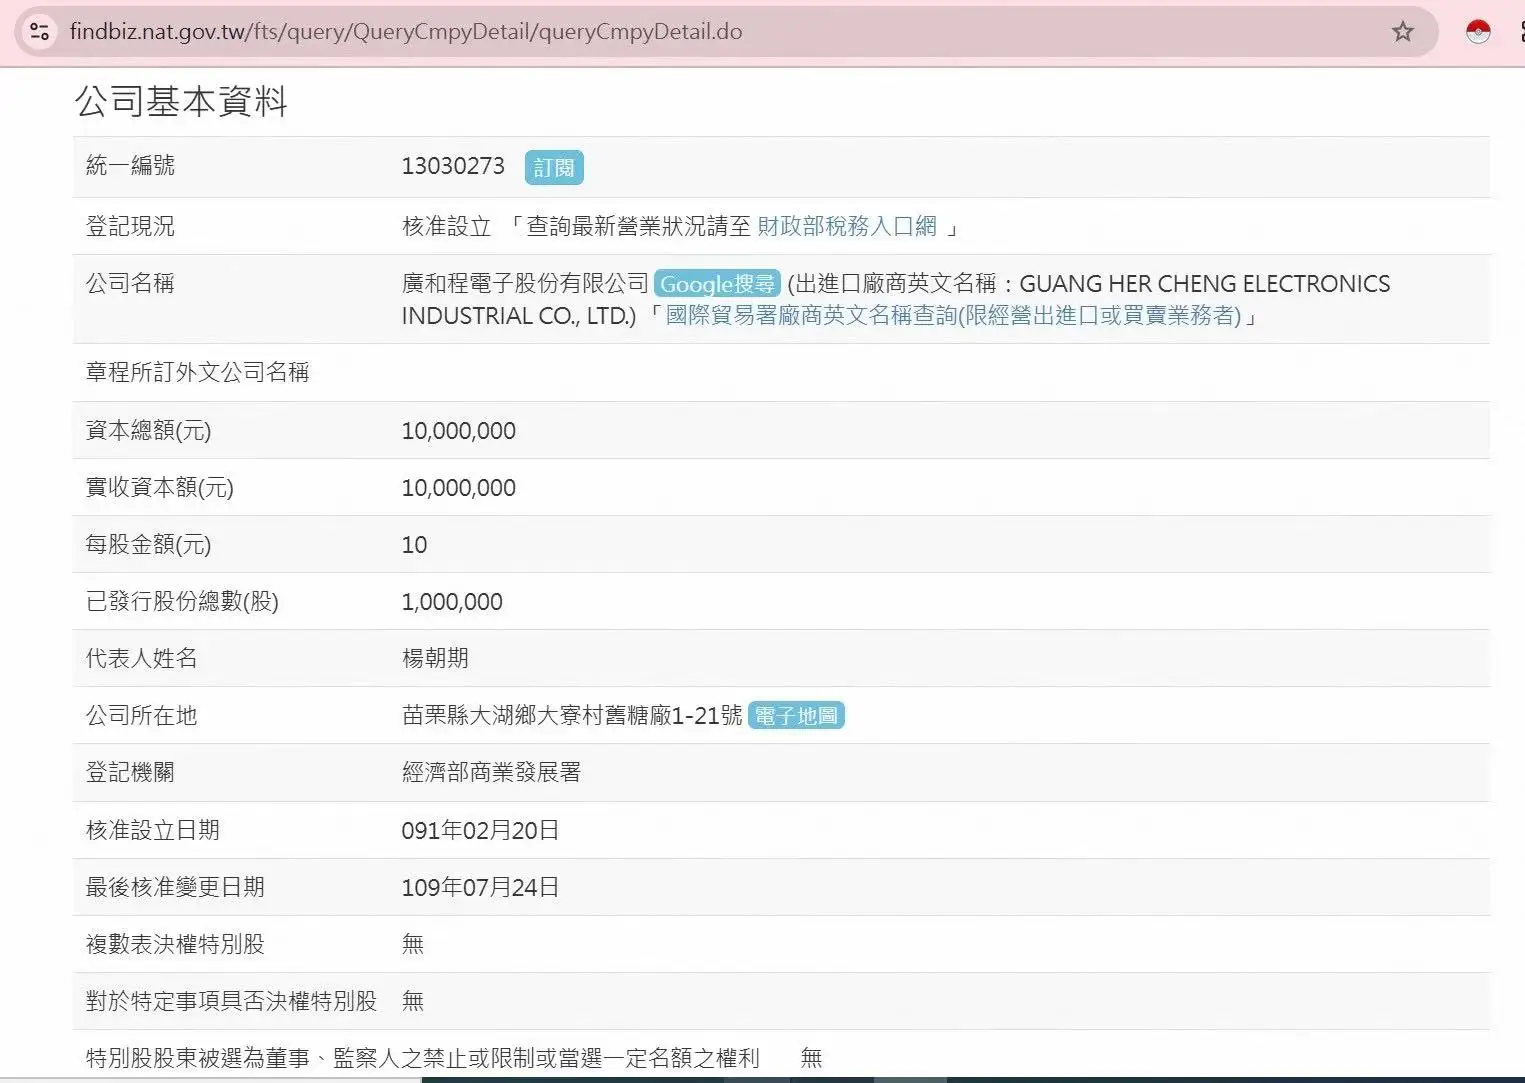Click the 公司基本資料 page heading

pos(181,101)
